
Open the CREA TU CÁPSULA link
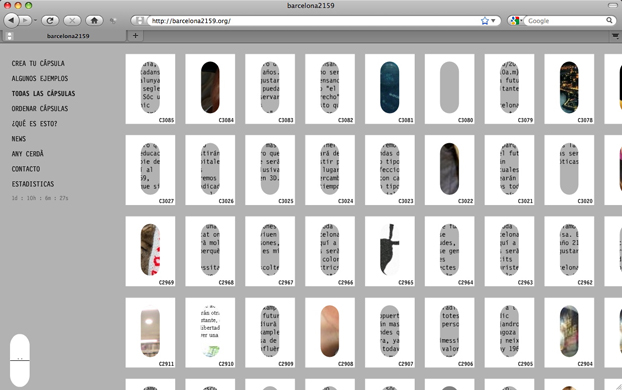pos(38,63)
